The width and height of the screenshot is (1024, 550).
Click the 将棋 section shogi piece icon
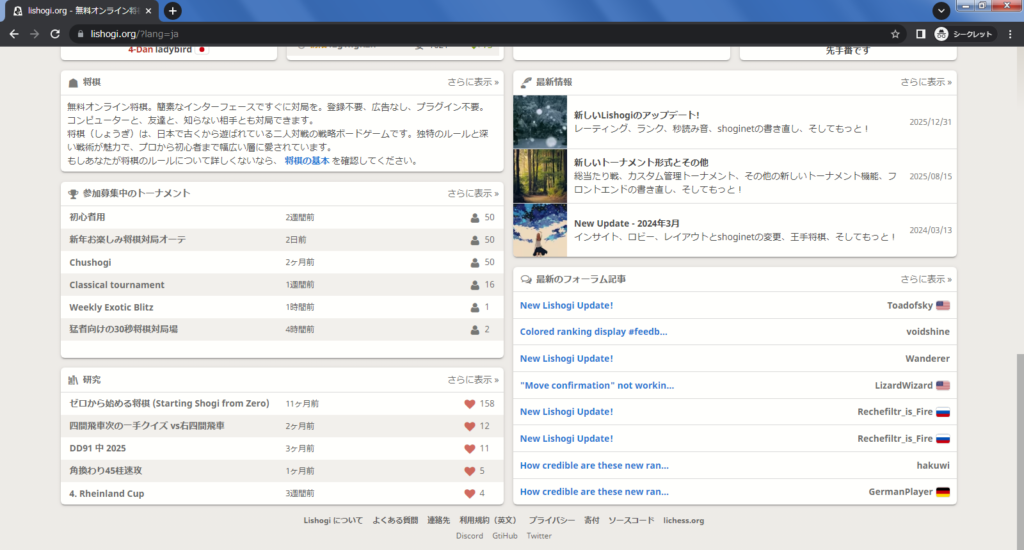pos(73,82)
